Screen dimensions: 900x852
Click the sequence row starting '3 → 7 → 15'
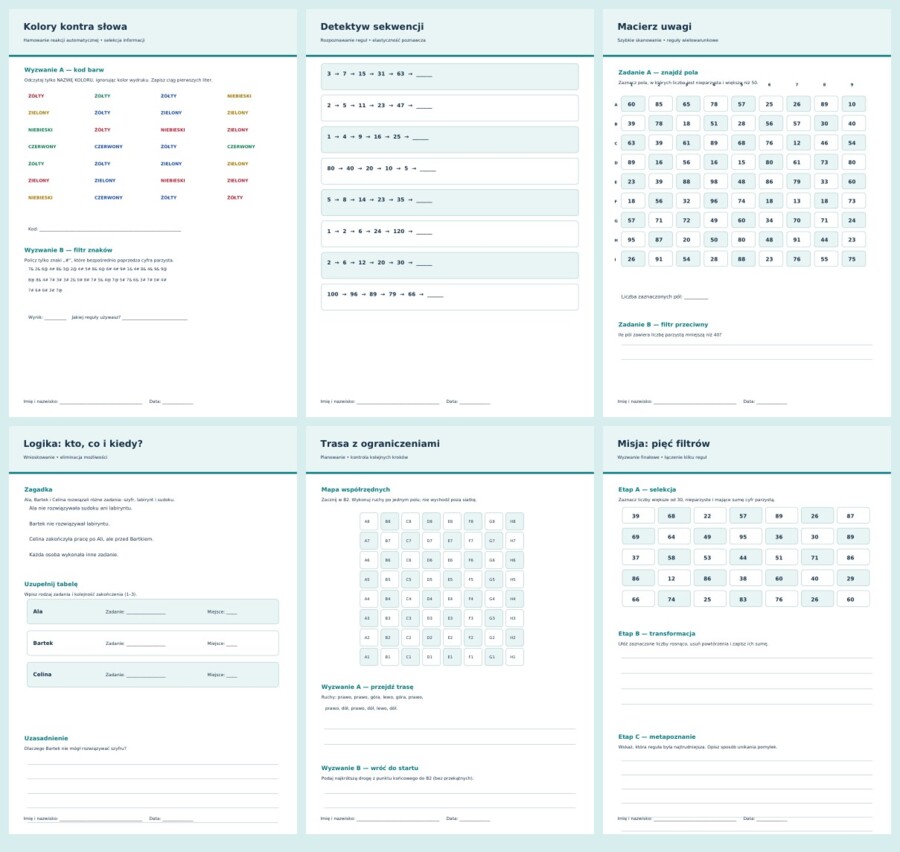click(449, 76)
